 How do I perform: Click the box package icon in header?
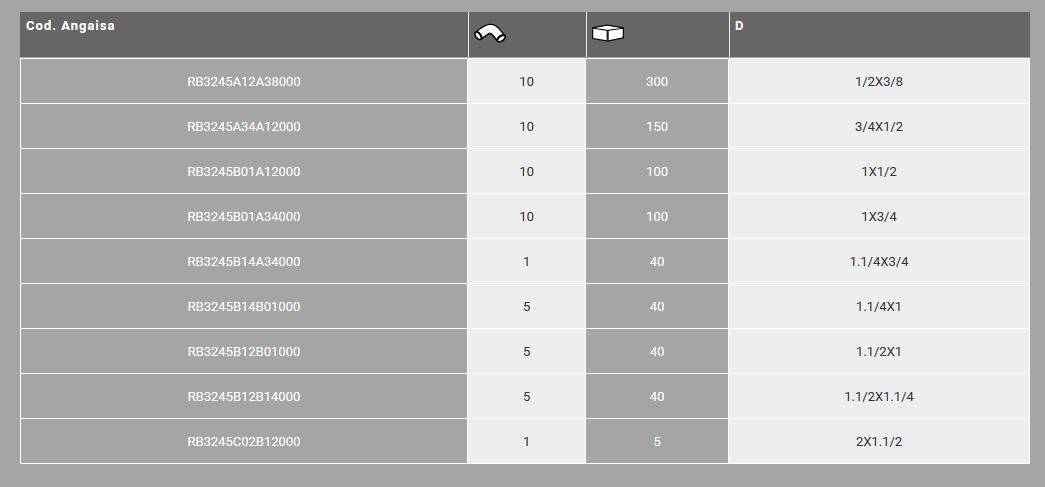[608, 34]
